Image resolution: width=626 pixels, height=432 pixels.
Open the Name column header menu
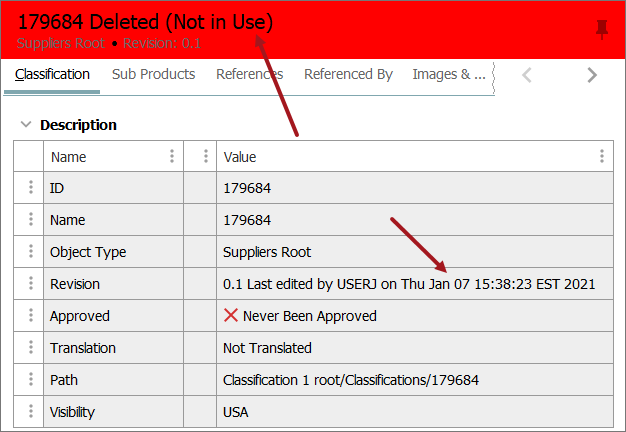click(x=172, y=157)
